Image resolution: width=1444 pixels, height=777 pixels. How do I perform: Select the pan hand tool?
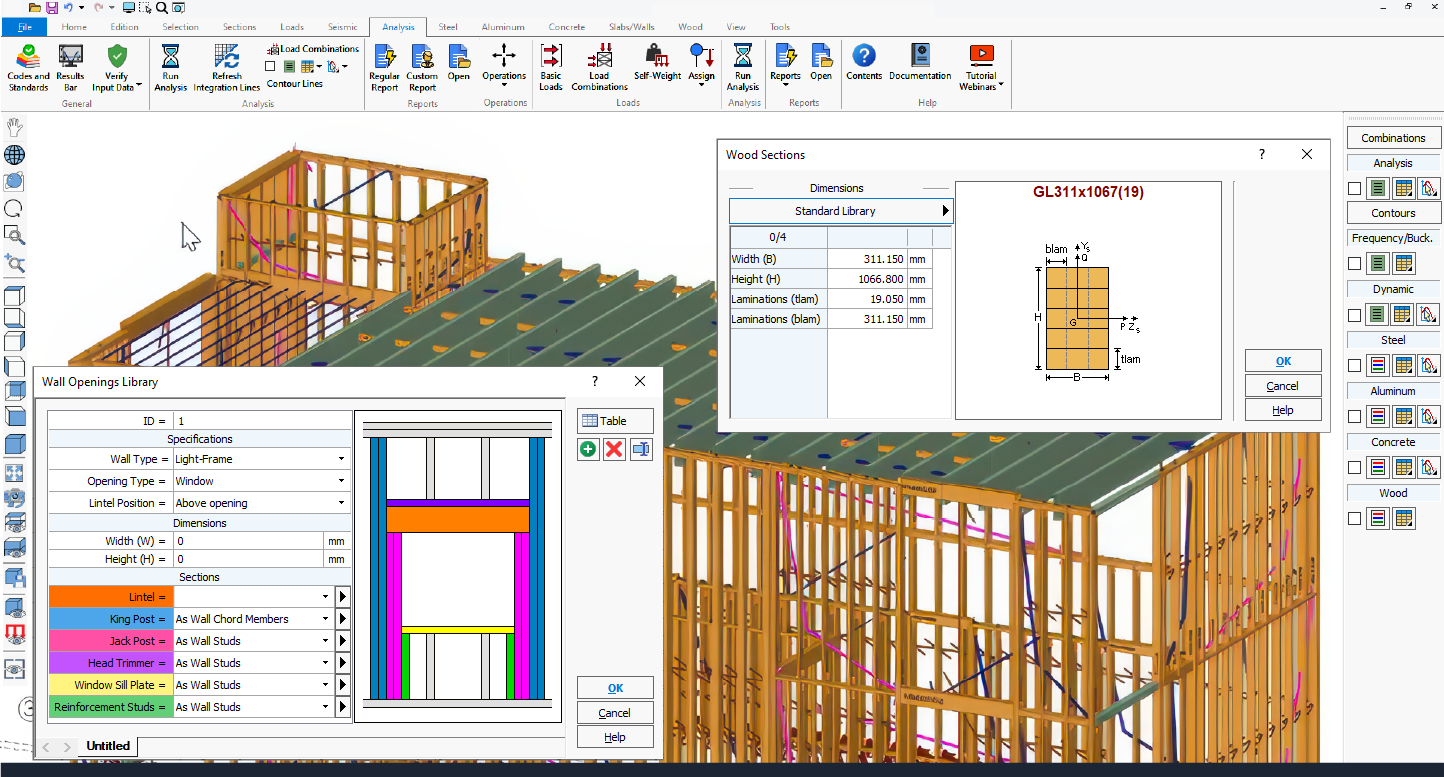14,127
